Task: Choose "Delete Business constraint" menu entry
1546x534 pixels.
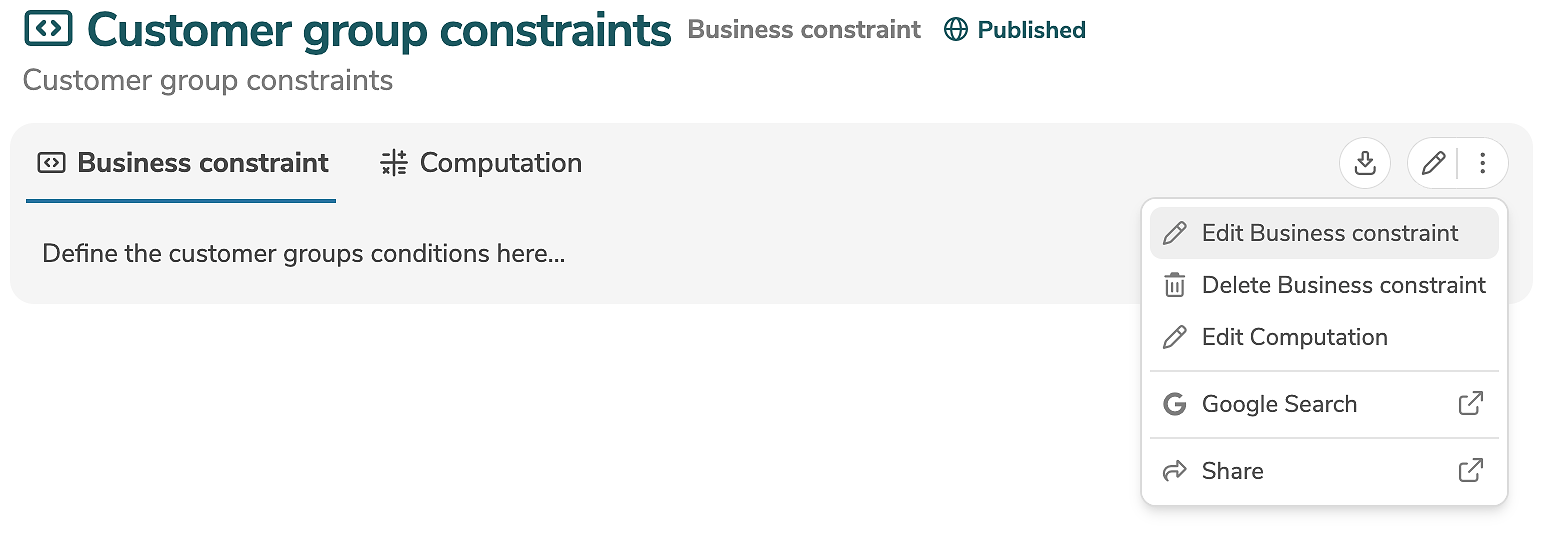Action: [1343, 285]
